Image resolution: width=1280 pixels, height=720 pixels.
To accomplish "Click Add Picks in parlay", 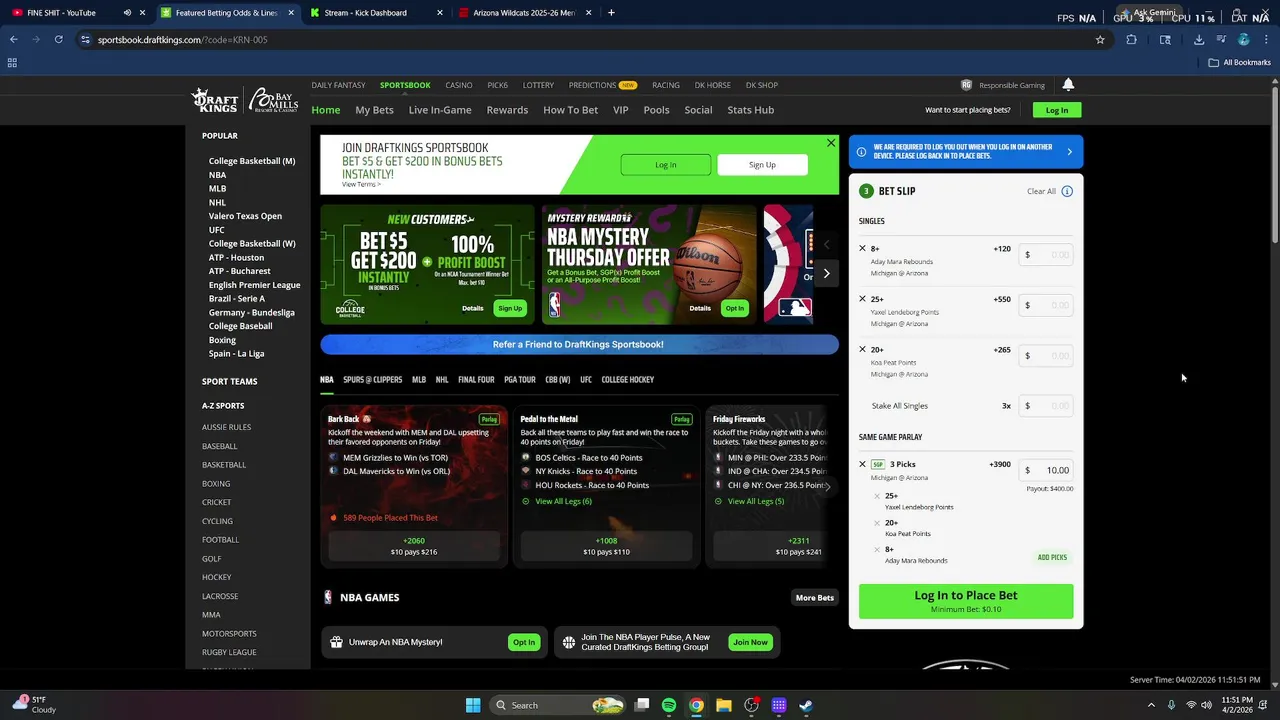I will [x=1052, y=557].
